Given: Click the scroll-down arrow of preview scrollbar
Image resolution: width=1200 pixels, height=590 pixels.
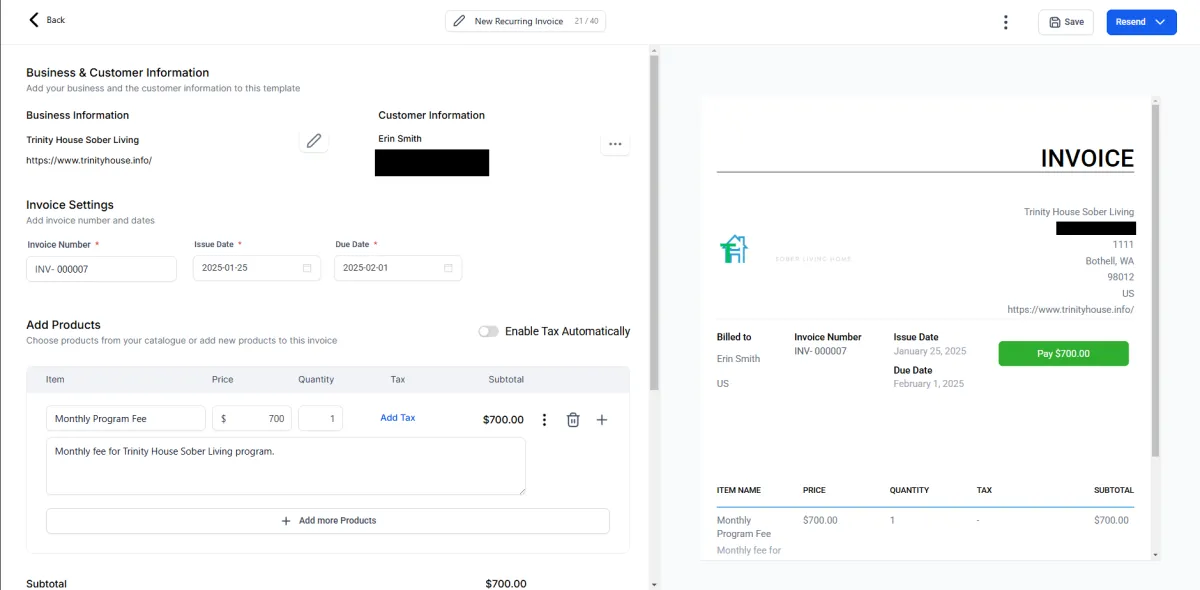Looking at the screenshot, I should (1156, 554).
